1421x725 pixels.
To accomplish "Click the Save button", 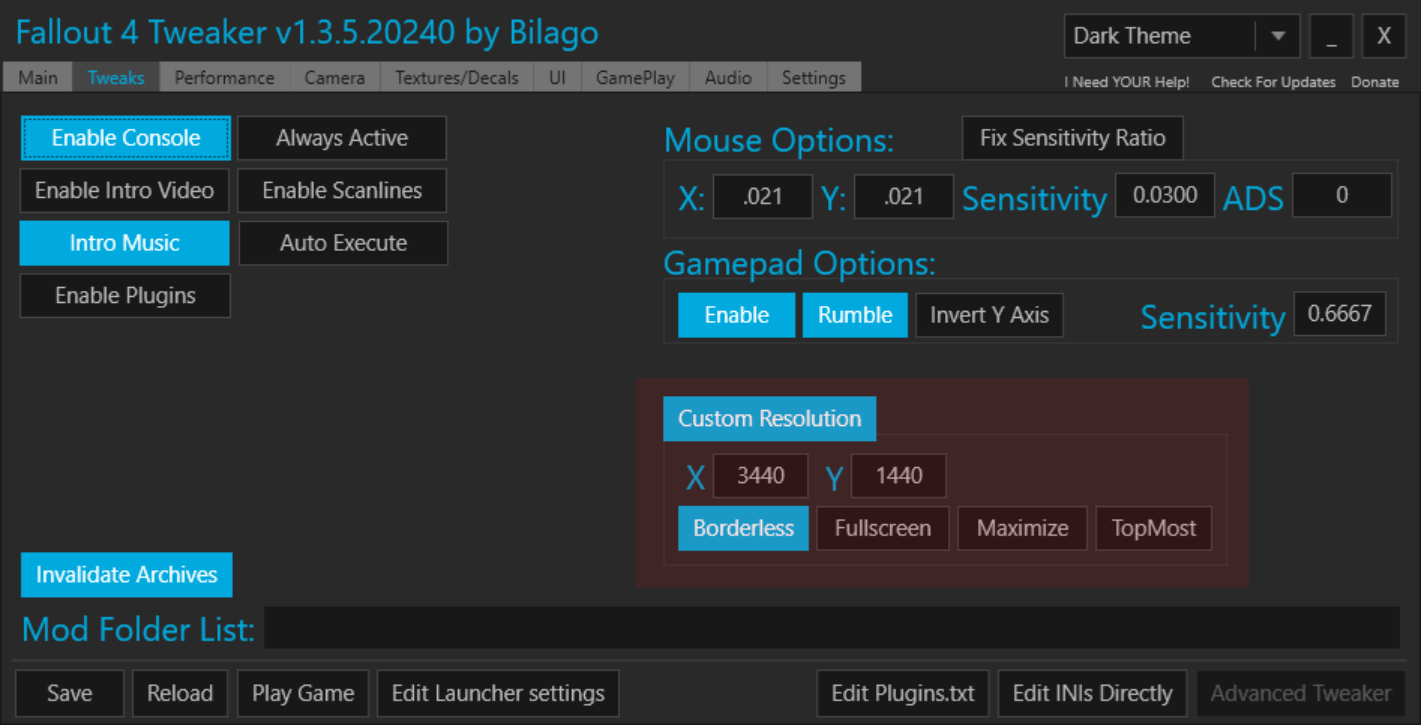I will (x=70, y=693).
